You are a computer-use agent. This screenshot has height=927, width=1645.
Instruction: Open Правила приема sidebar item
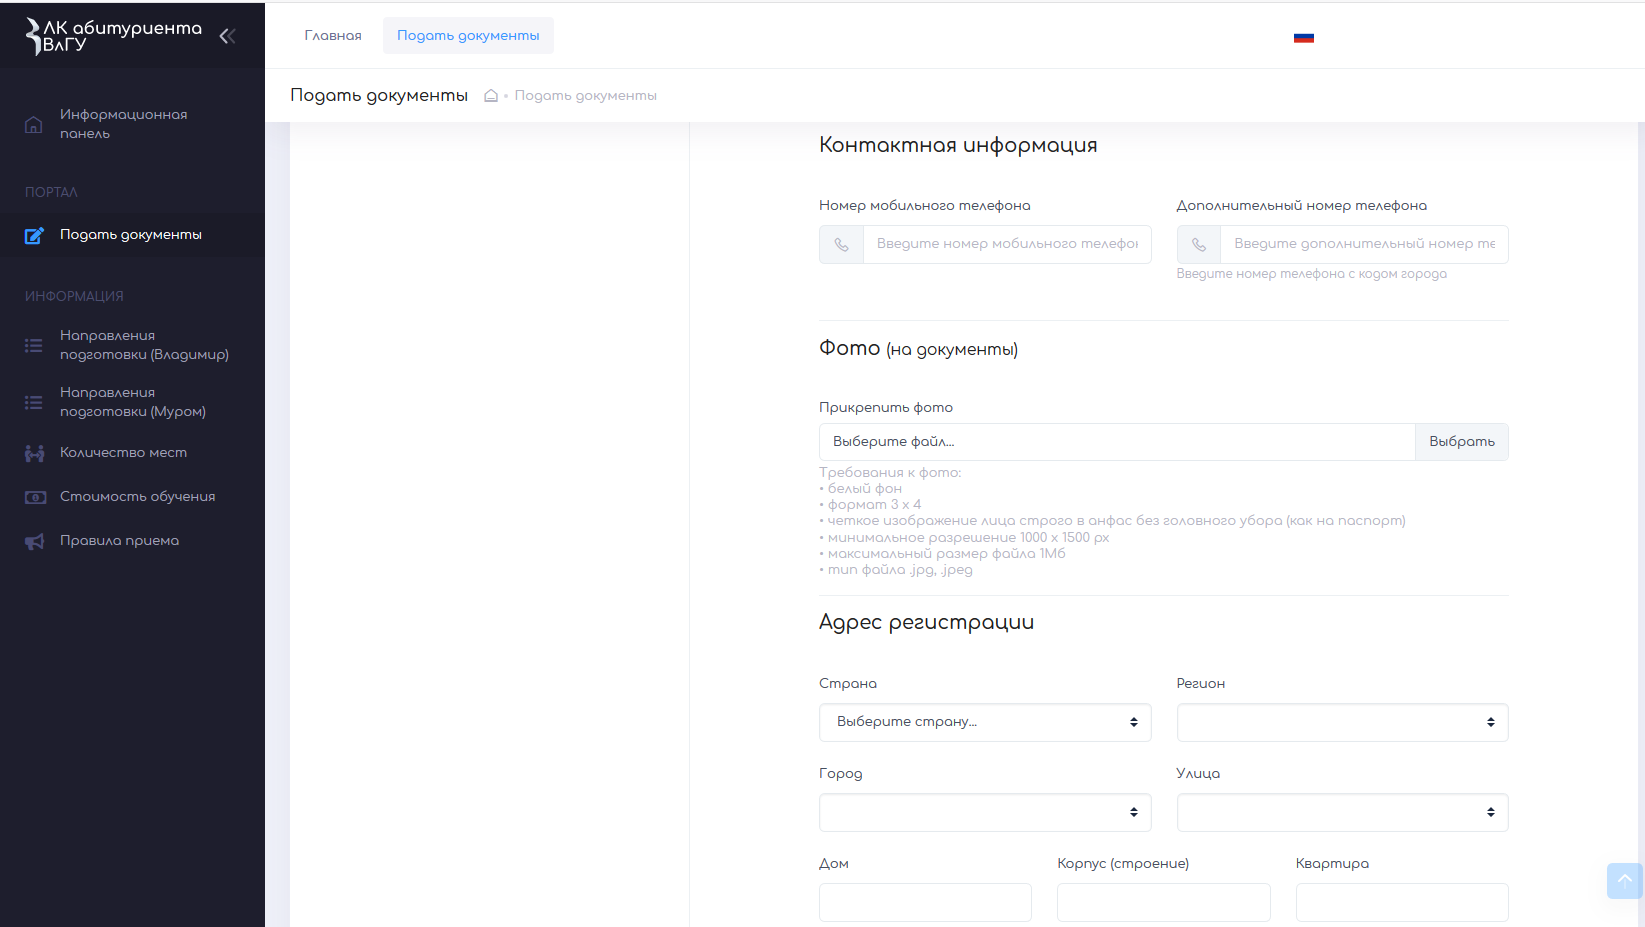point(132,541)
